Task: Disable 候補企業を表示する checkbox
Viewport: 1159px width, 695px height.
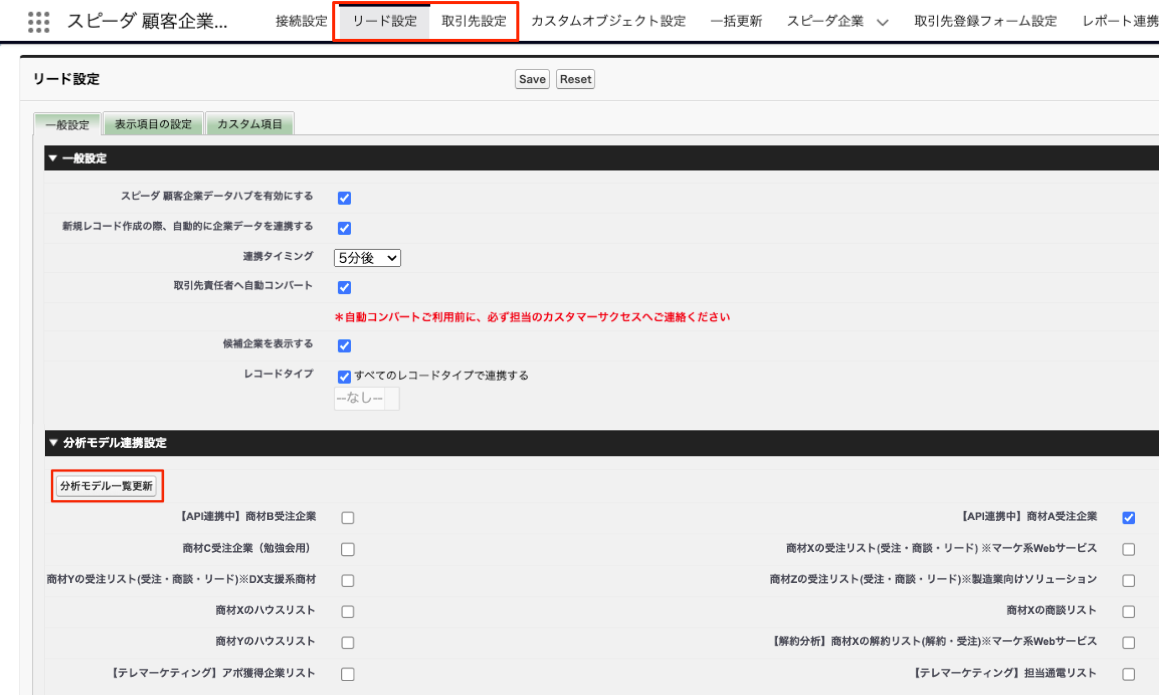Action: [x=344, y=346]
